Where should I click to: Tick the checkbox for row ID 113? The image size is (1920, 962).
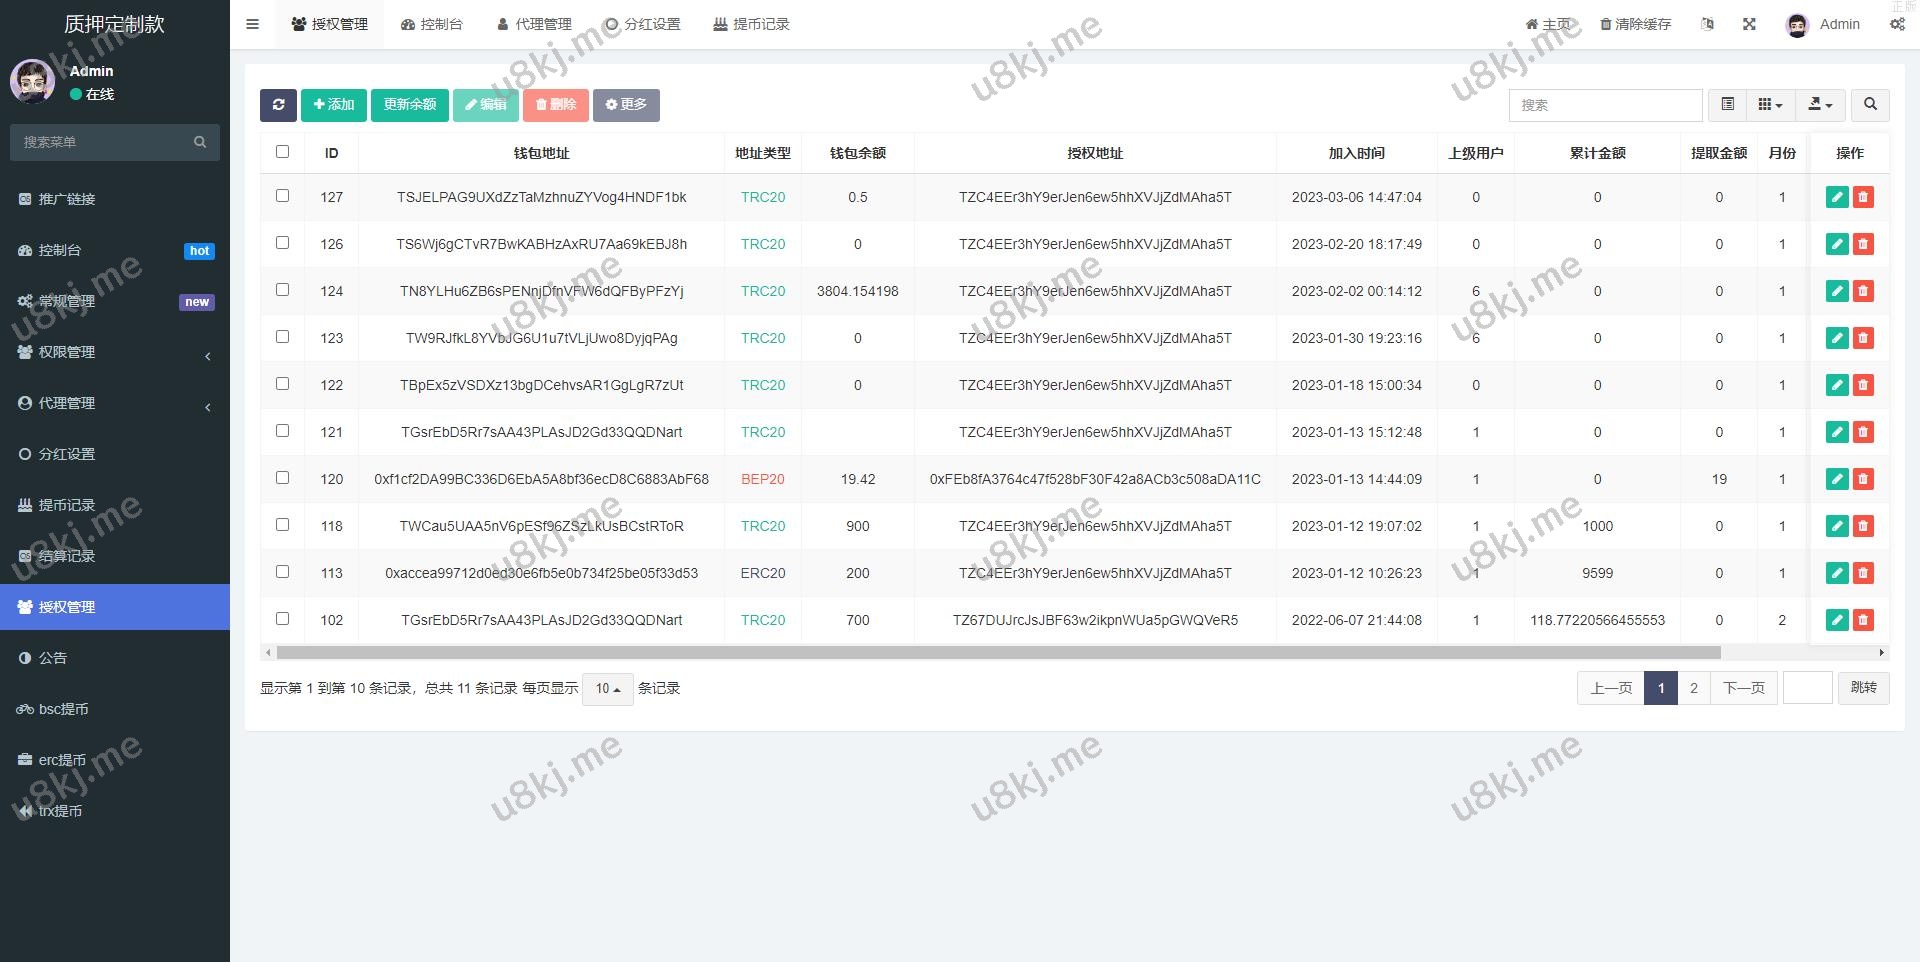[282, 572]
